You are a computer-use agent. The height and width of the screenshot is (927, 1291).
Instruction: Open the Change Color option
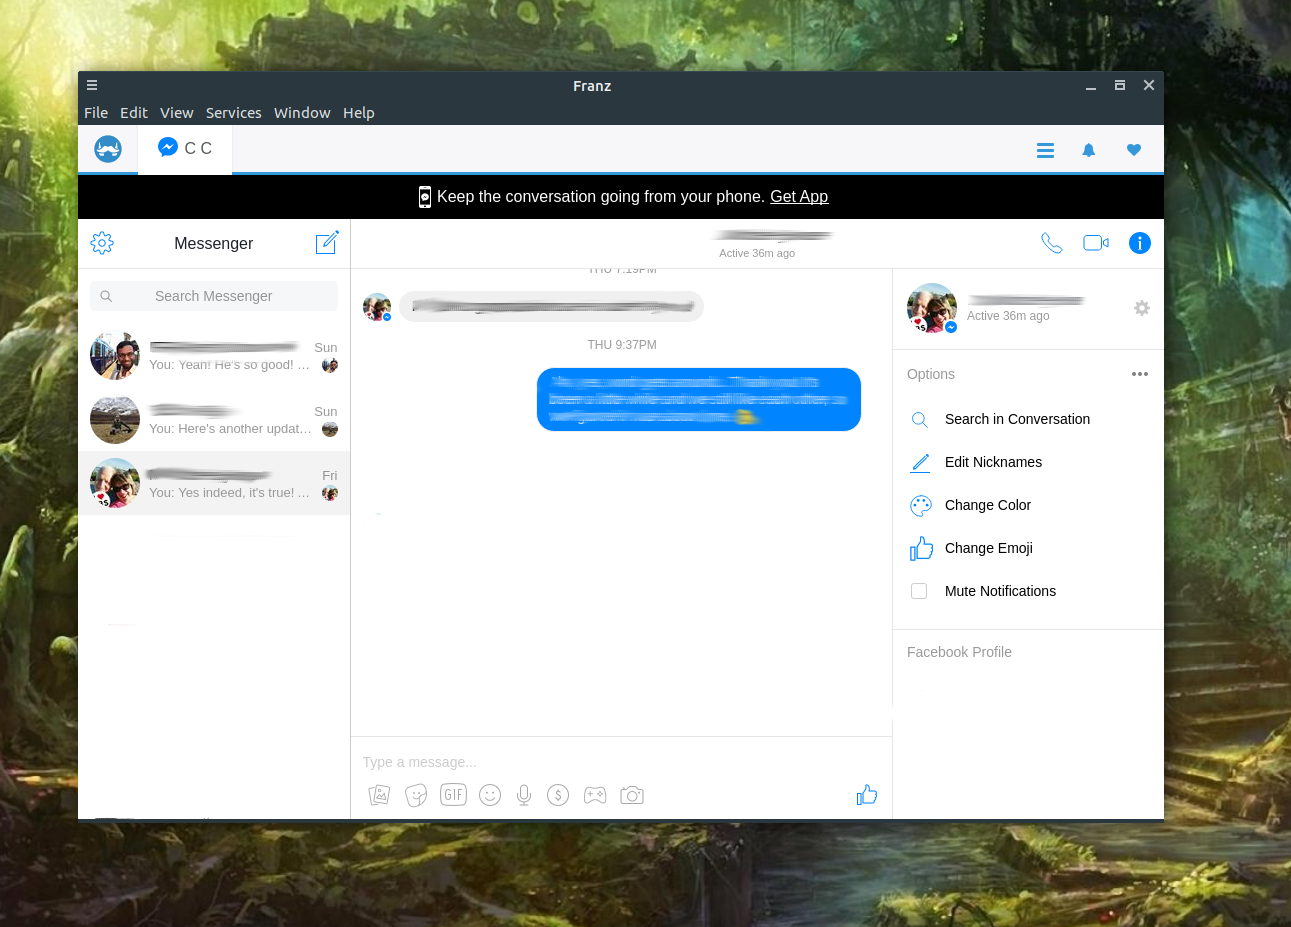988,505
